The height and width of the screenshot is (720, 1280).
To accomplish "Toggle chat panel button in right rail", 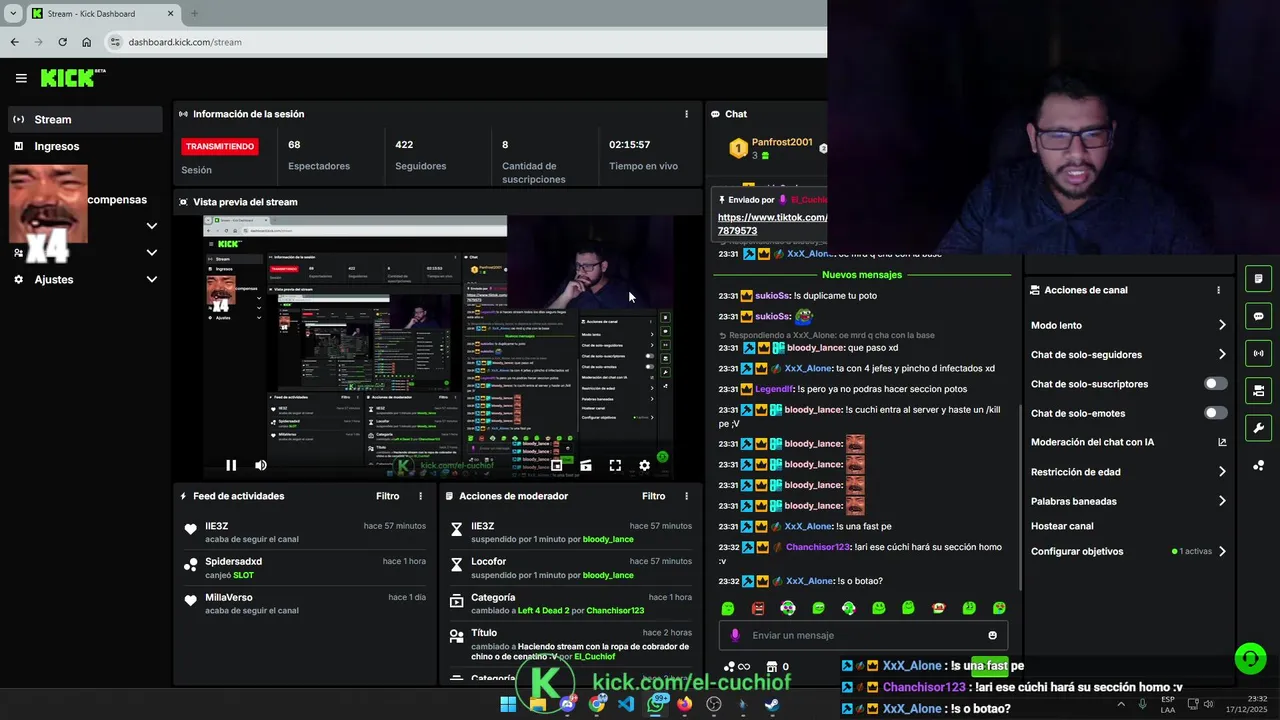I will 1258,316.
